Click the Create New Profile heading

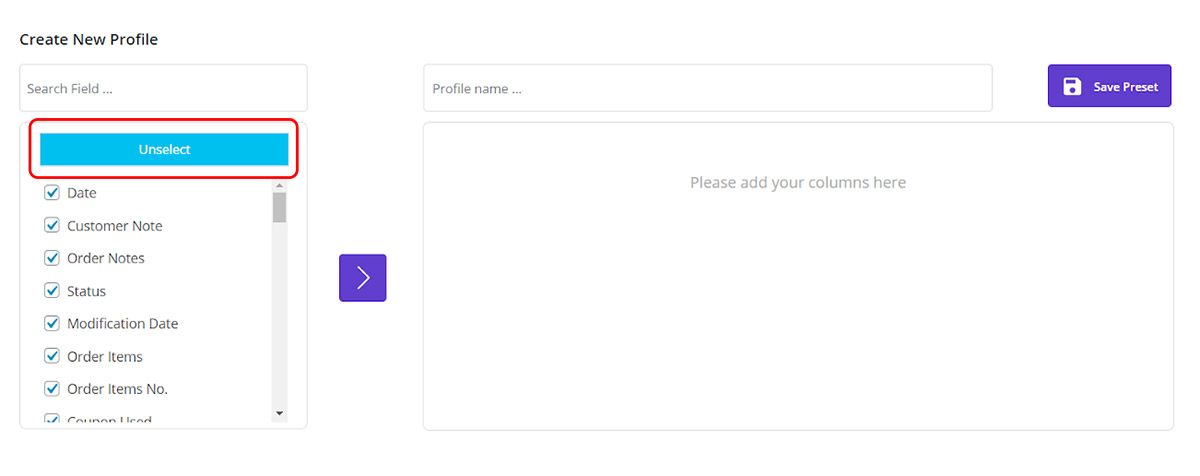[89, 40]
